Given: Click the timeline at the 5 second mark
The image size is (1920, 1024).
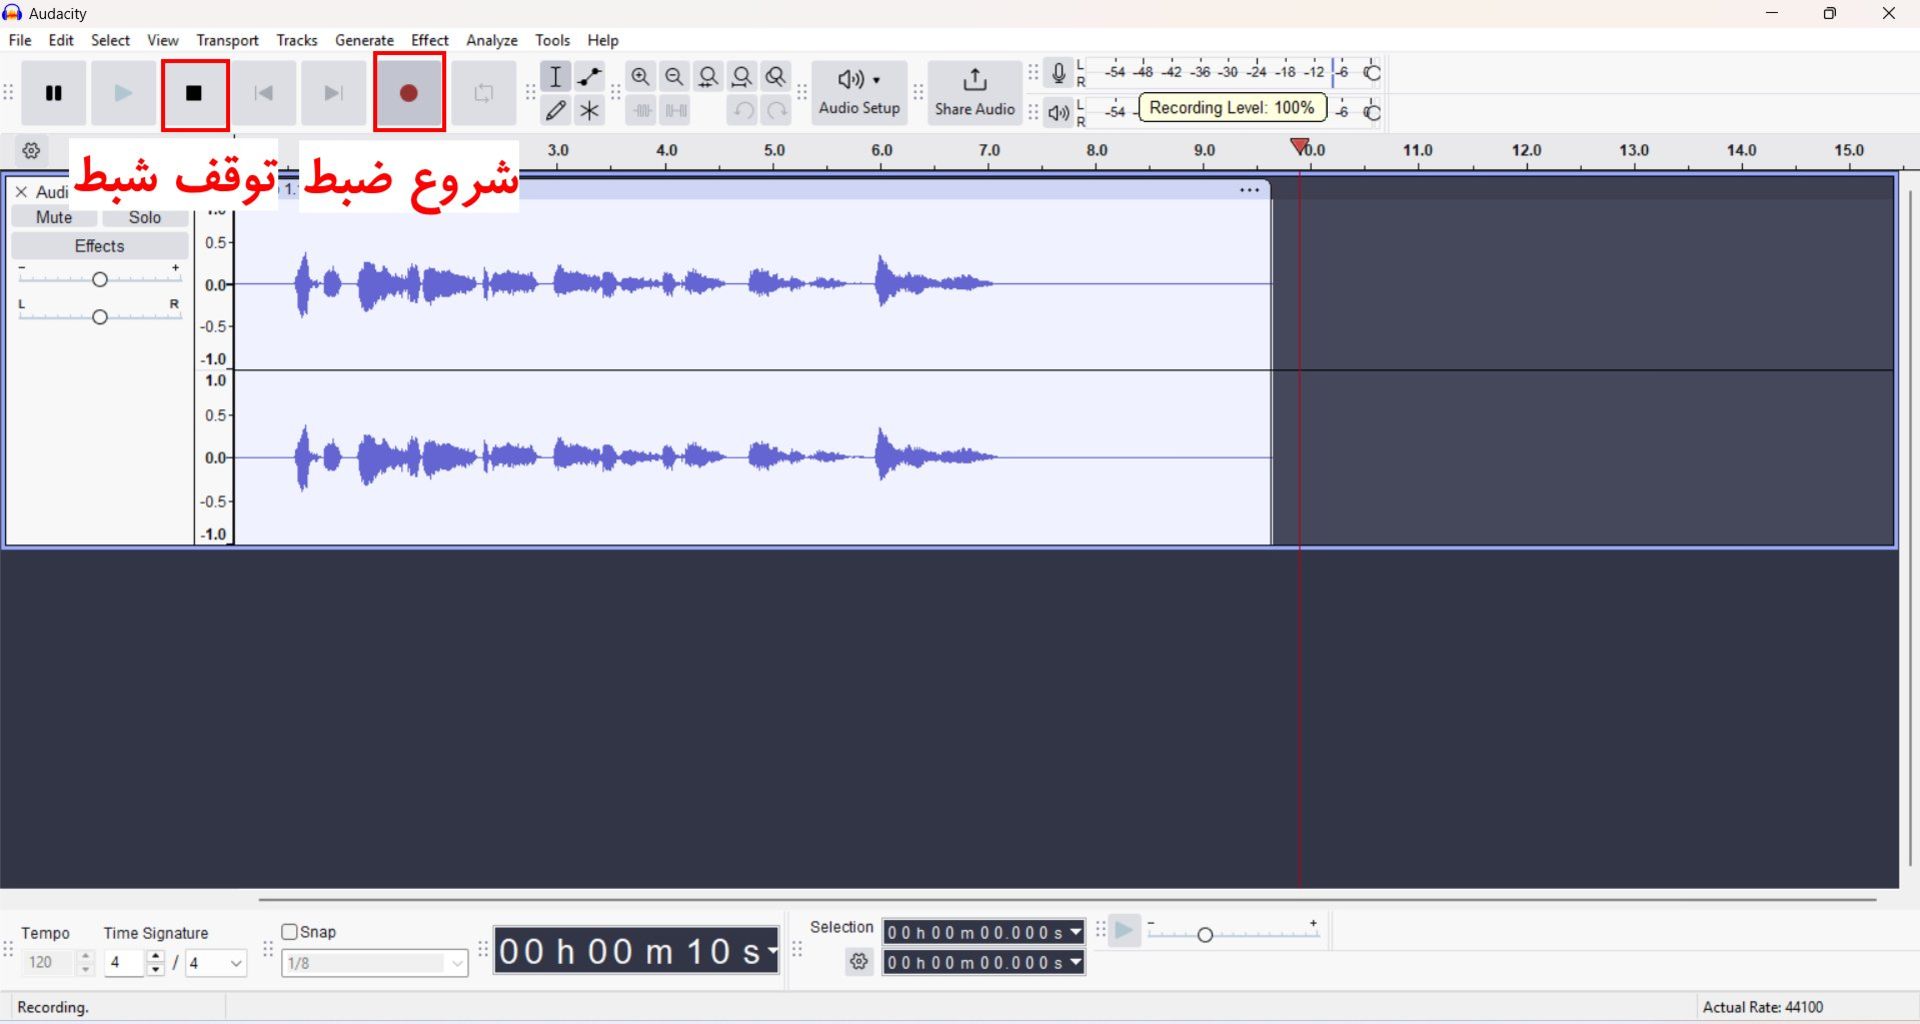Looking at the screenshot, I should click(773, 151).
